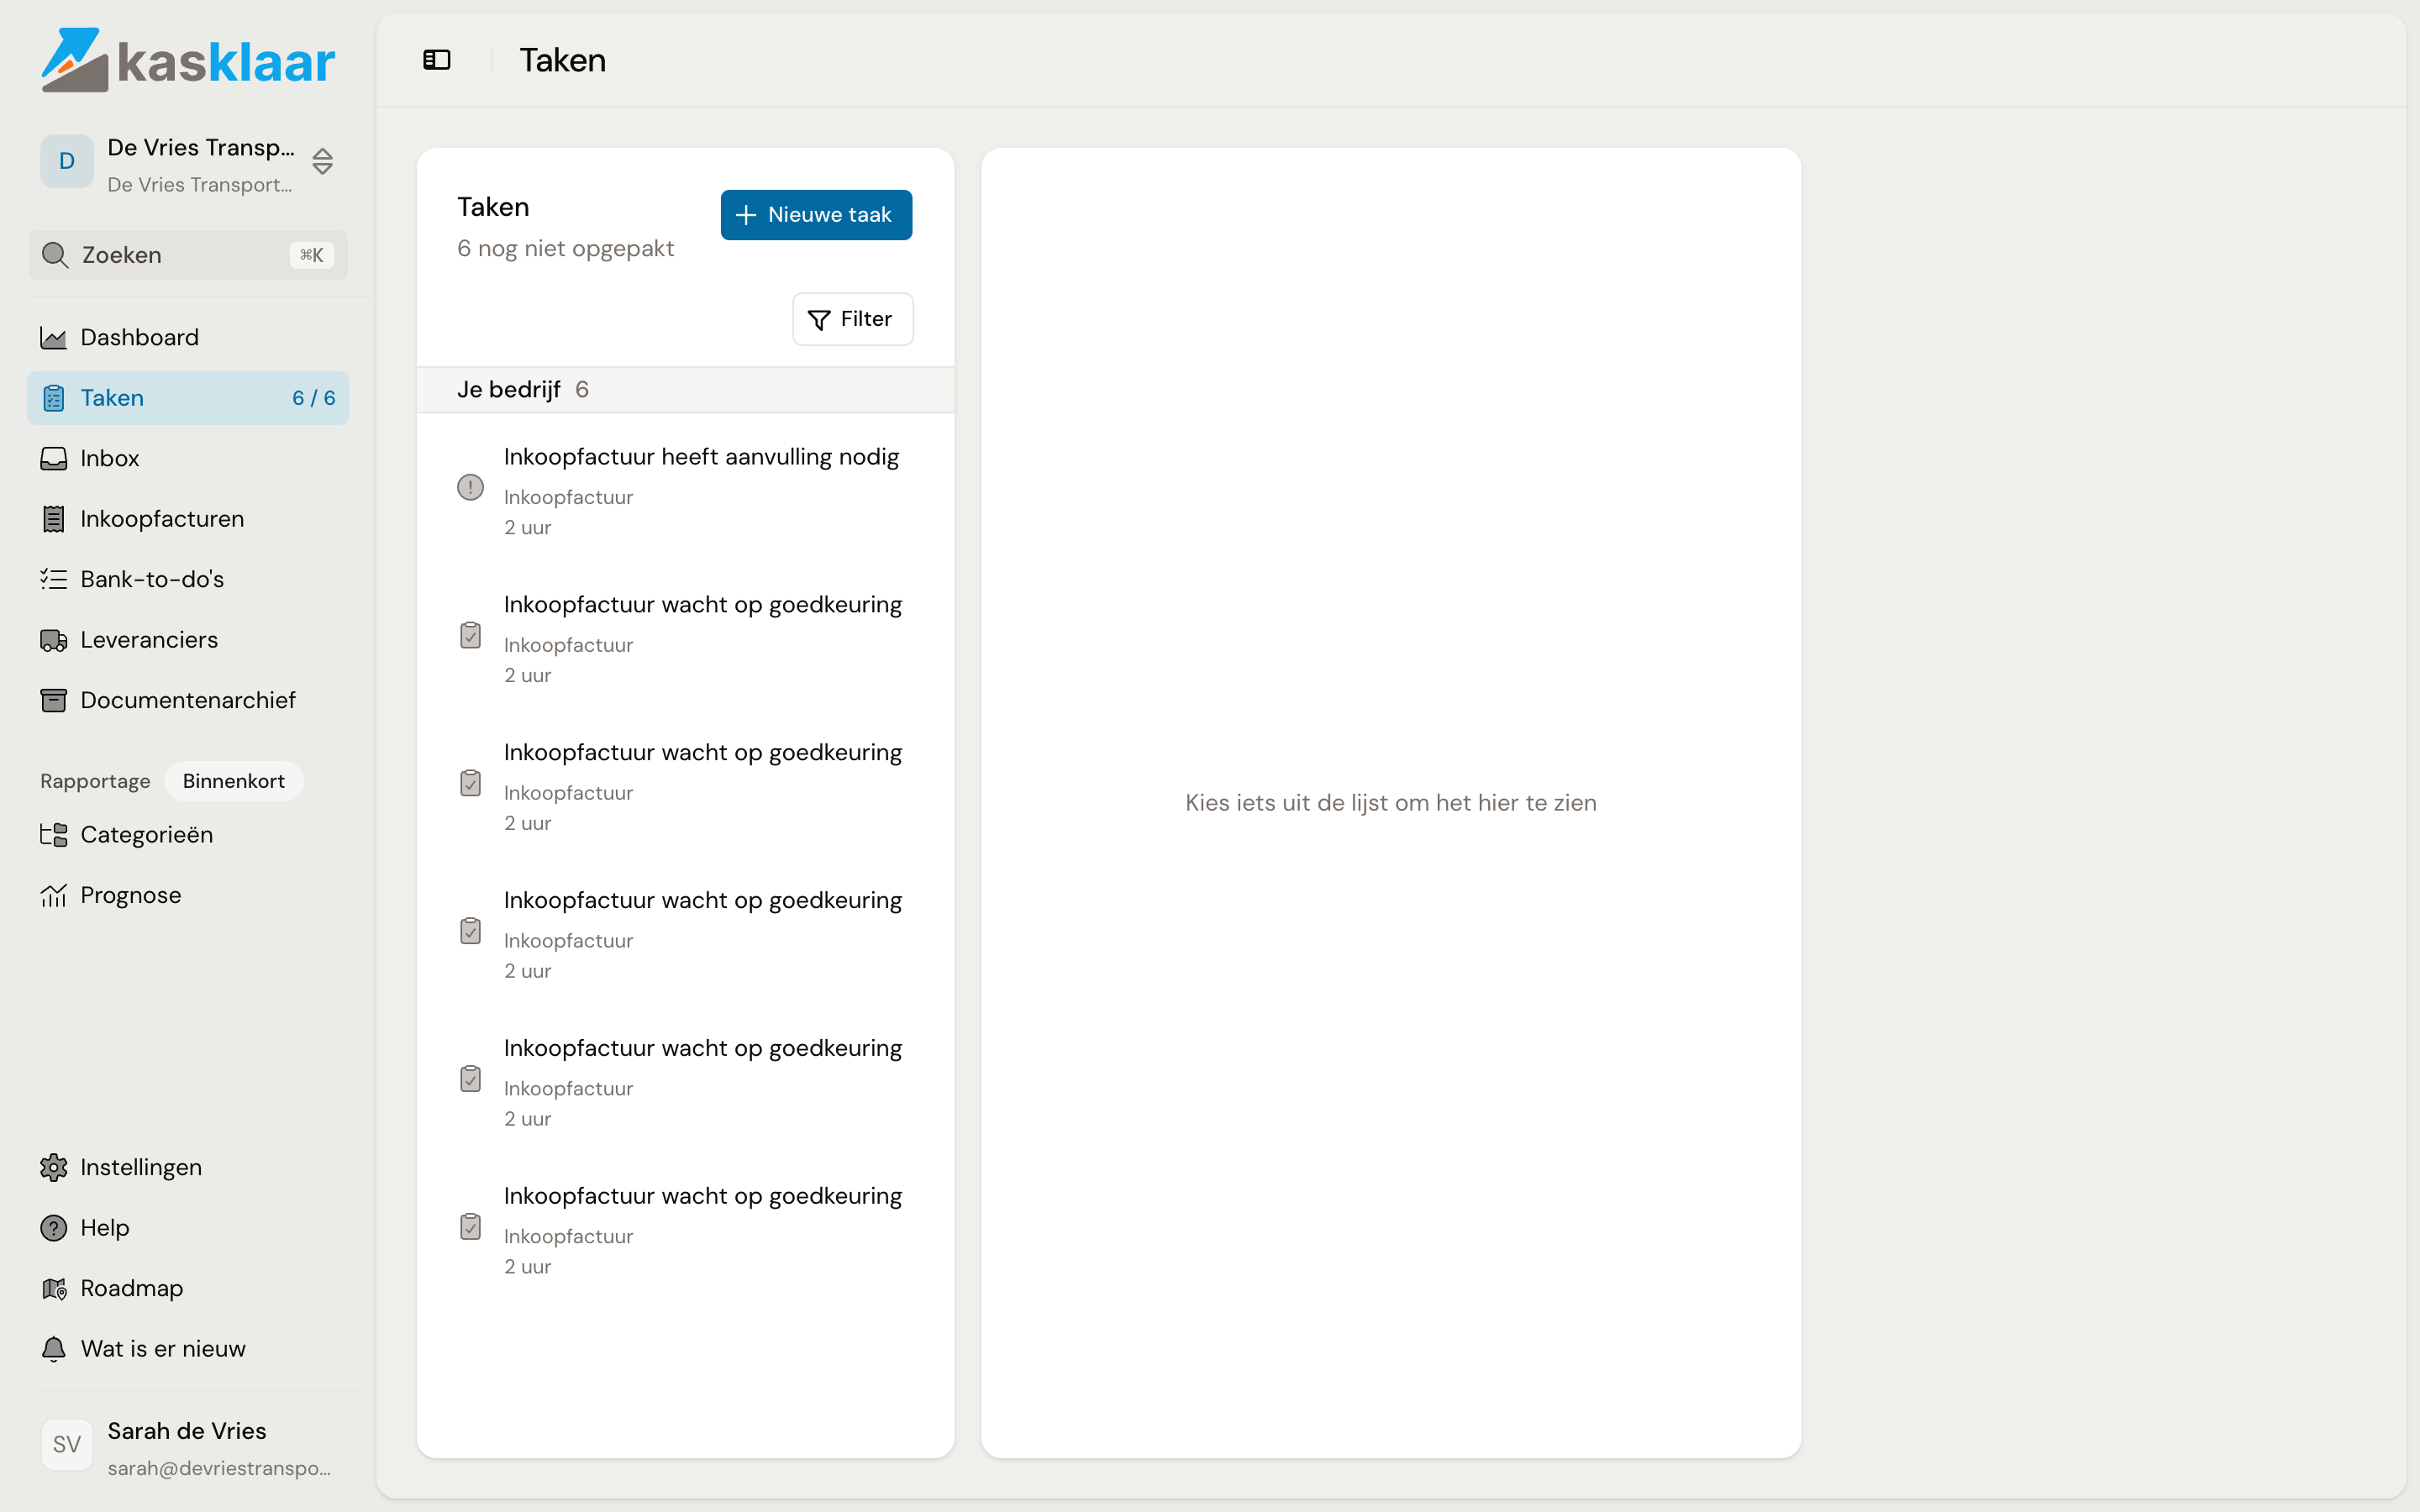Image resolution: width=2420 pixels, height=1512 pixels.
Task: Go to Inkoopfacturen
Action: tap(188, 519)
